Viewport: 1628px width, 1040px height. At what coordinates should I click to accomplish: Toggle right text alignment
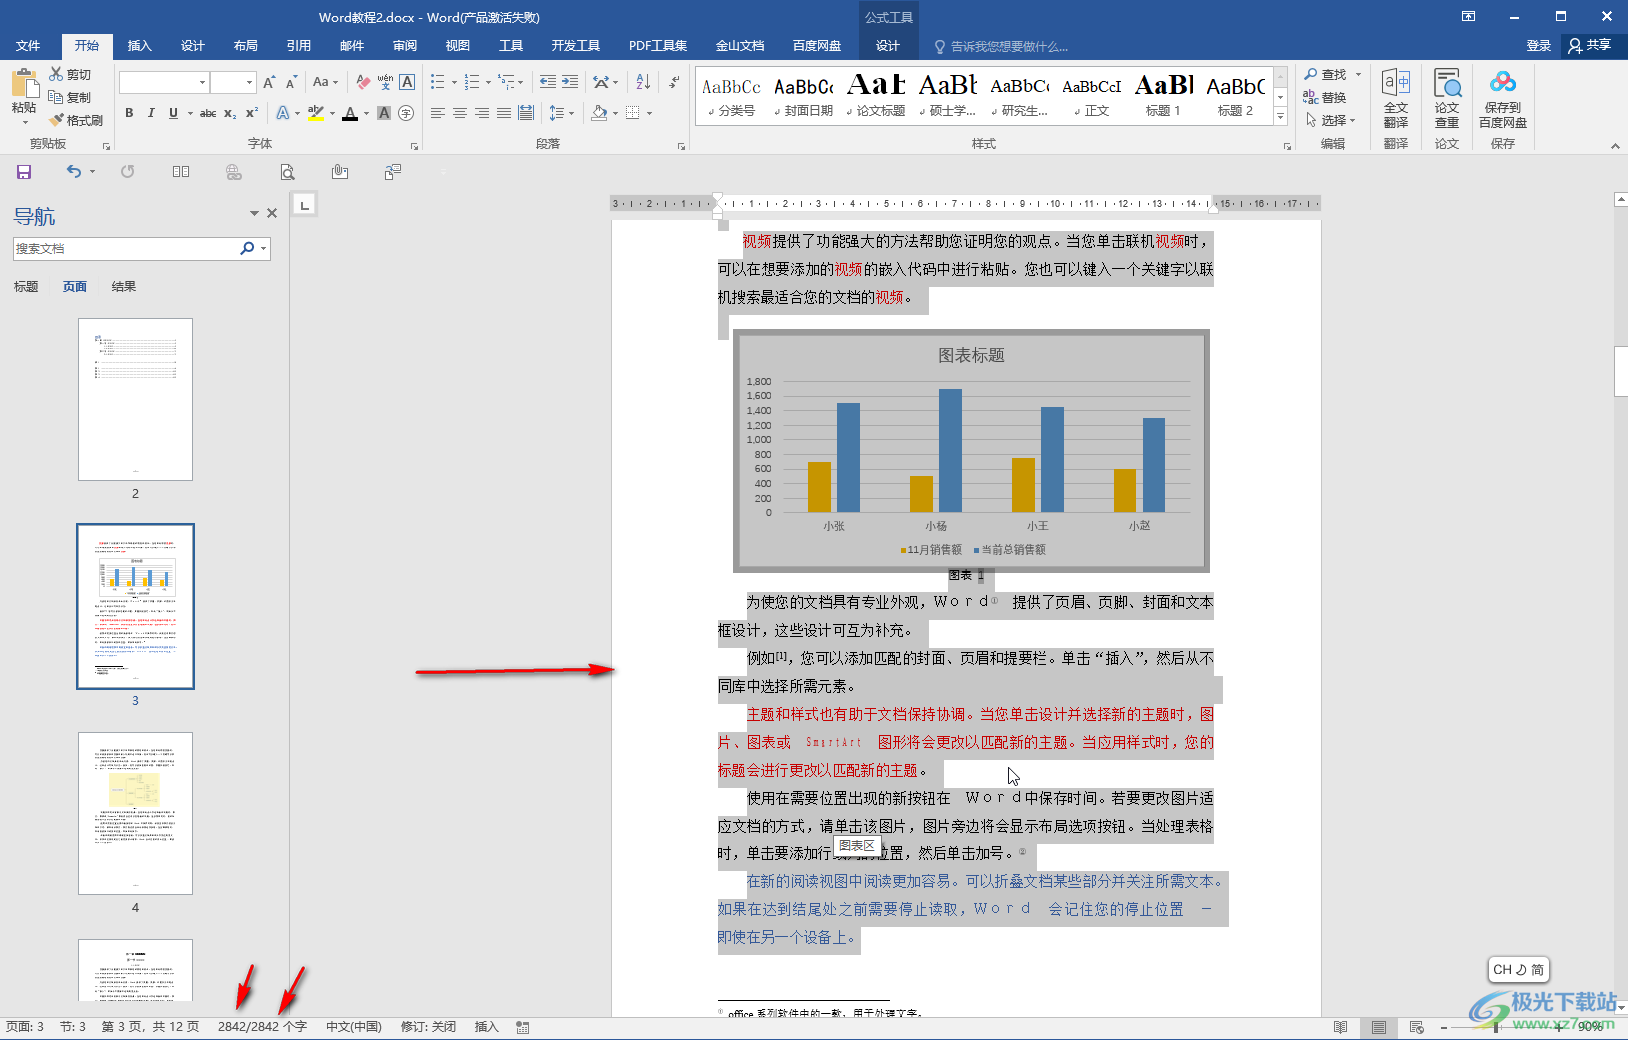pyautogui.click(x=482, y=113)
